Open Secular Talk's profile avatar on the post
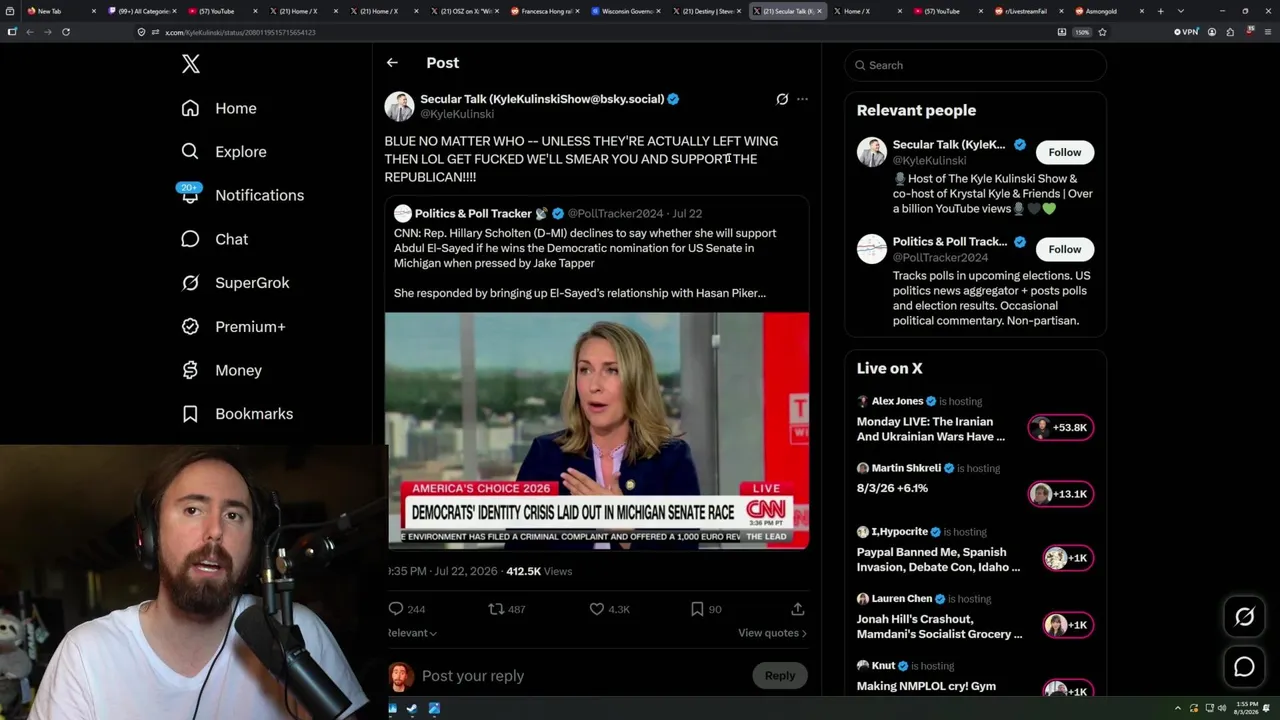Screen dimensions: 1280x720 [399, 106]
